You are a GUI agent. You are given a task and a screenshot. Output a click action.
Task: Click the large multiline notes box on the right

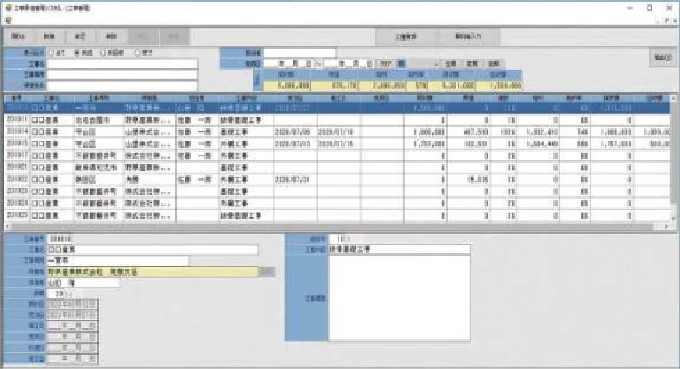pos(399,298)
